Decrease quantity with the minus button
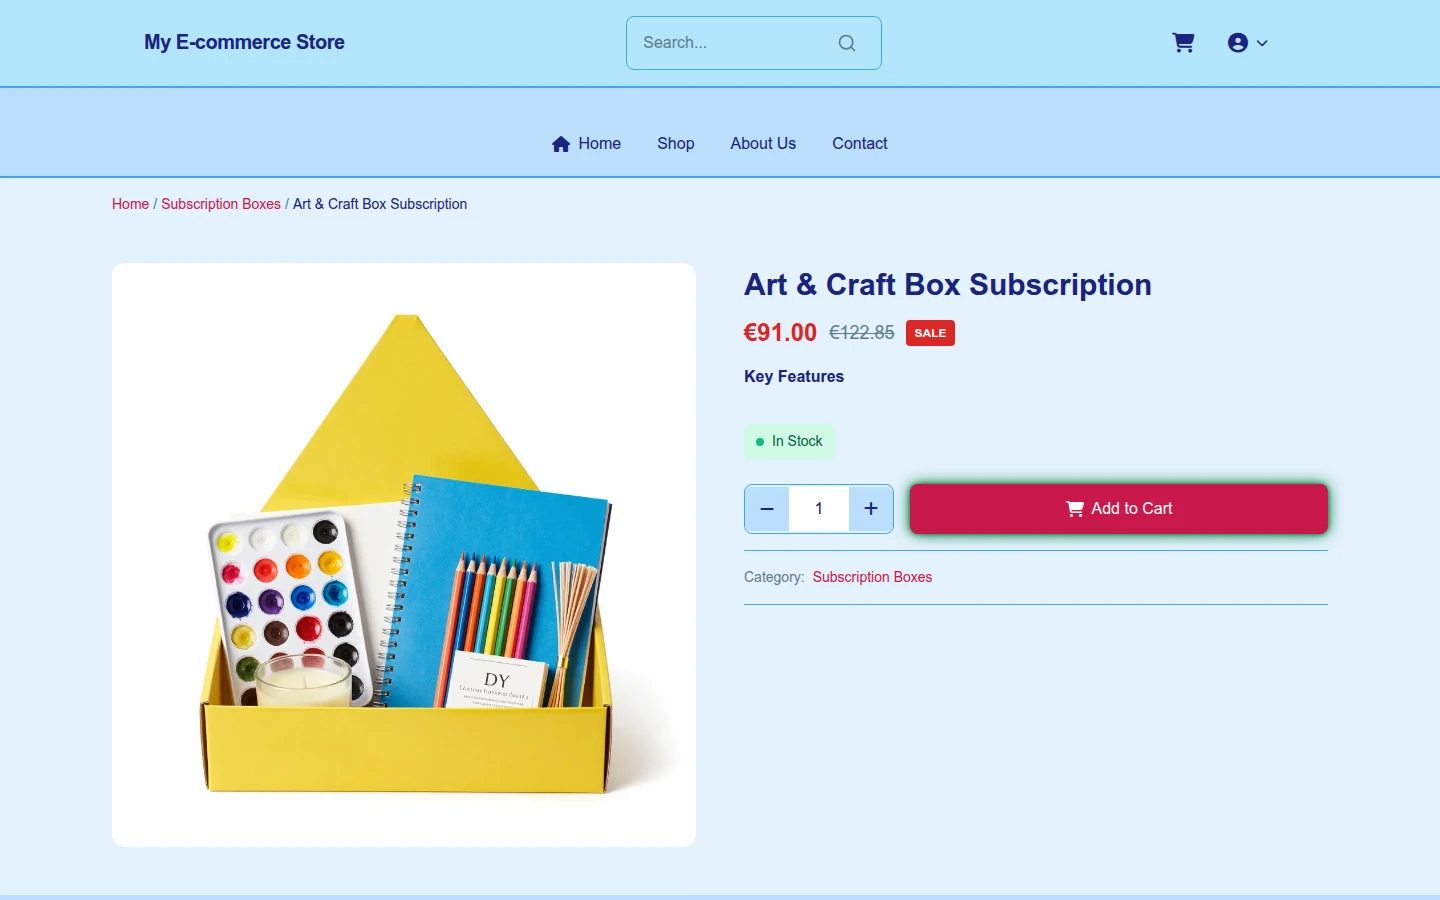Viewport: 1440px width, 900px height. 767,509
